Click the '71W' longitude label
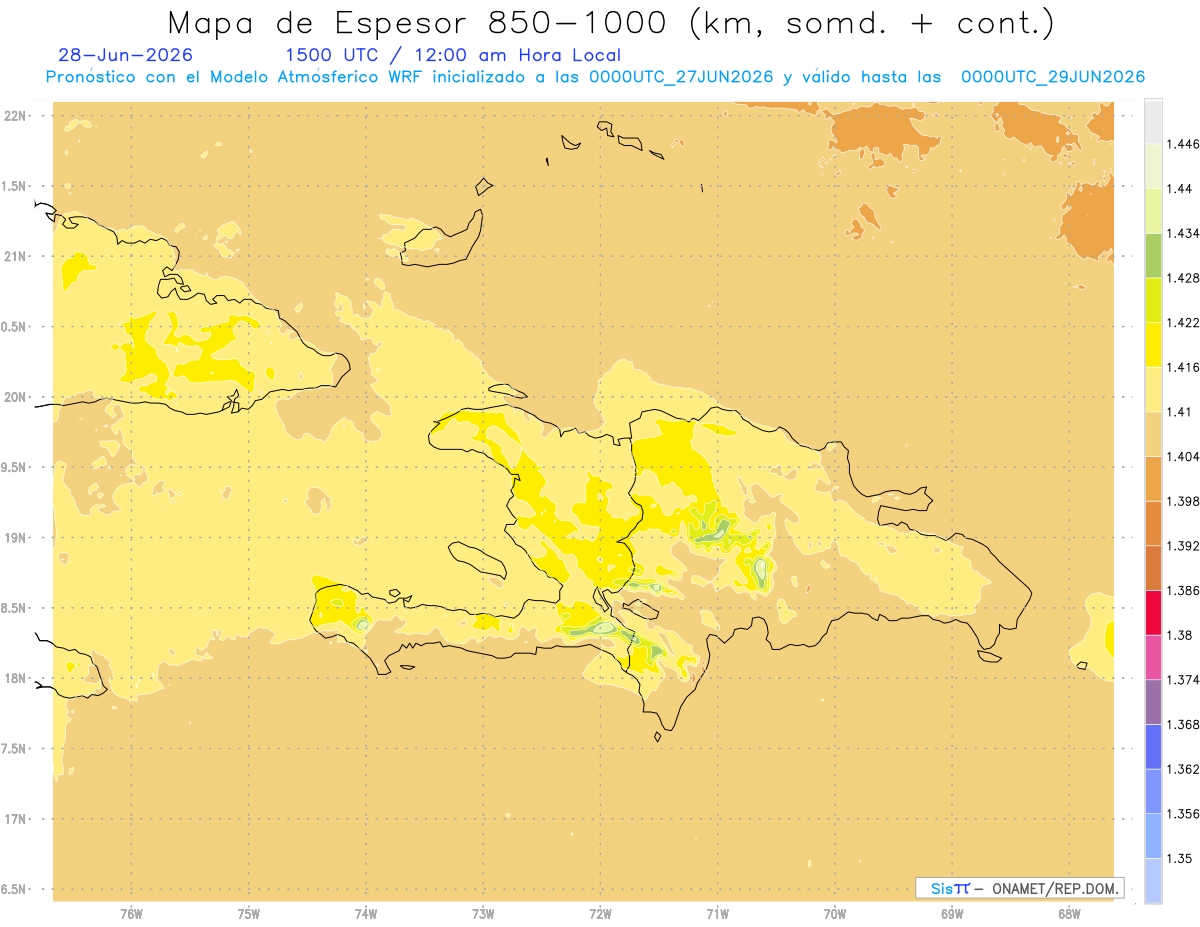This screenshot has height=927, width=1200. [x=717, y=914]
